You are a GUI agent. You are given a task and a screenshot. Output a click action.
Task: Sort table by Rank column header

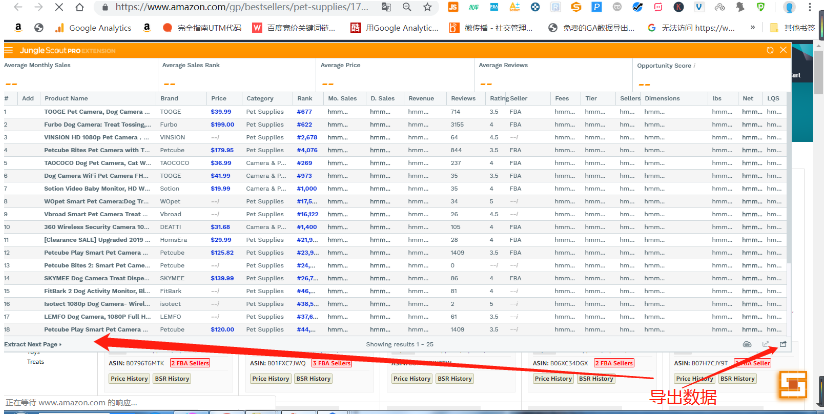[304, 99]
